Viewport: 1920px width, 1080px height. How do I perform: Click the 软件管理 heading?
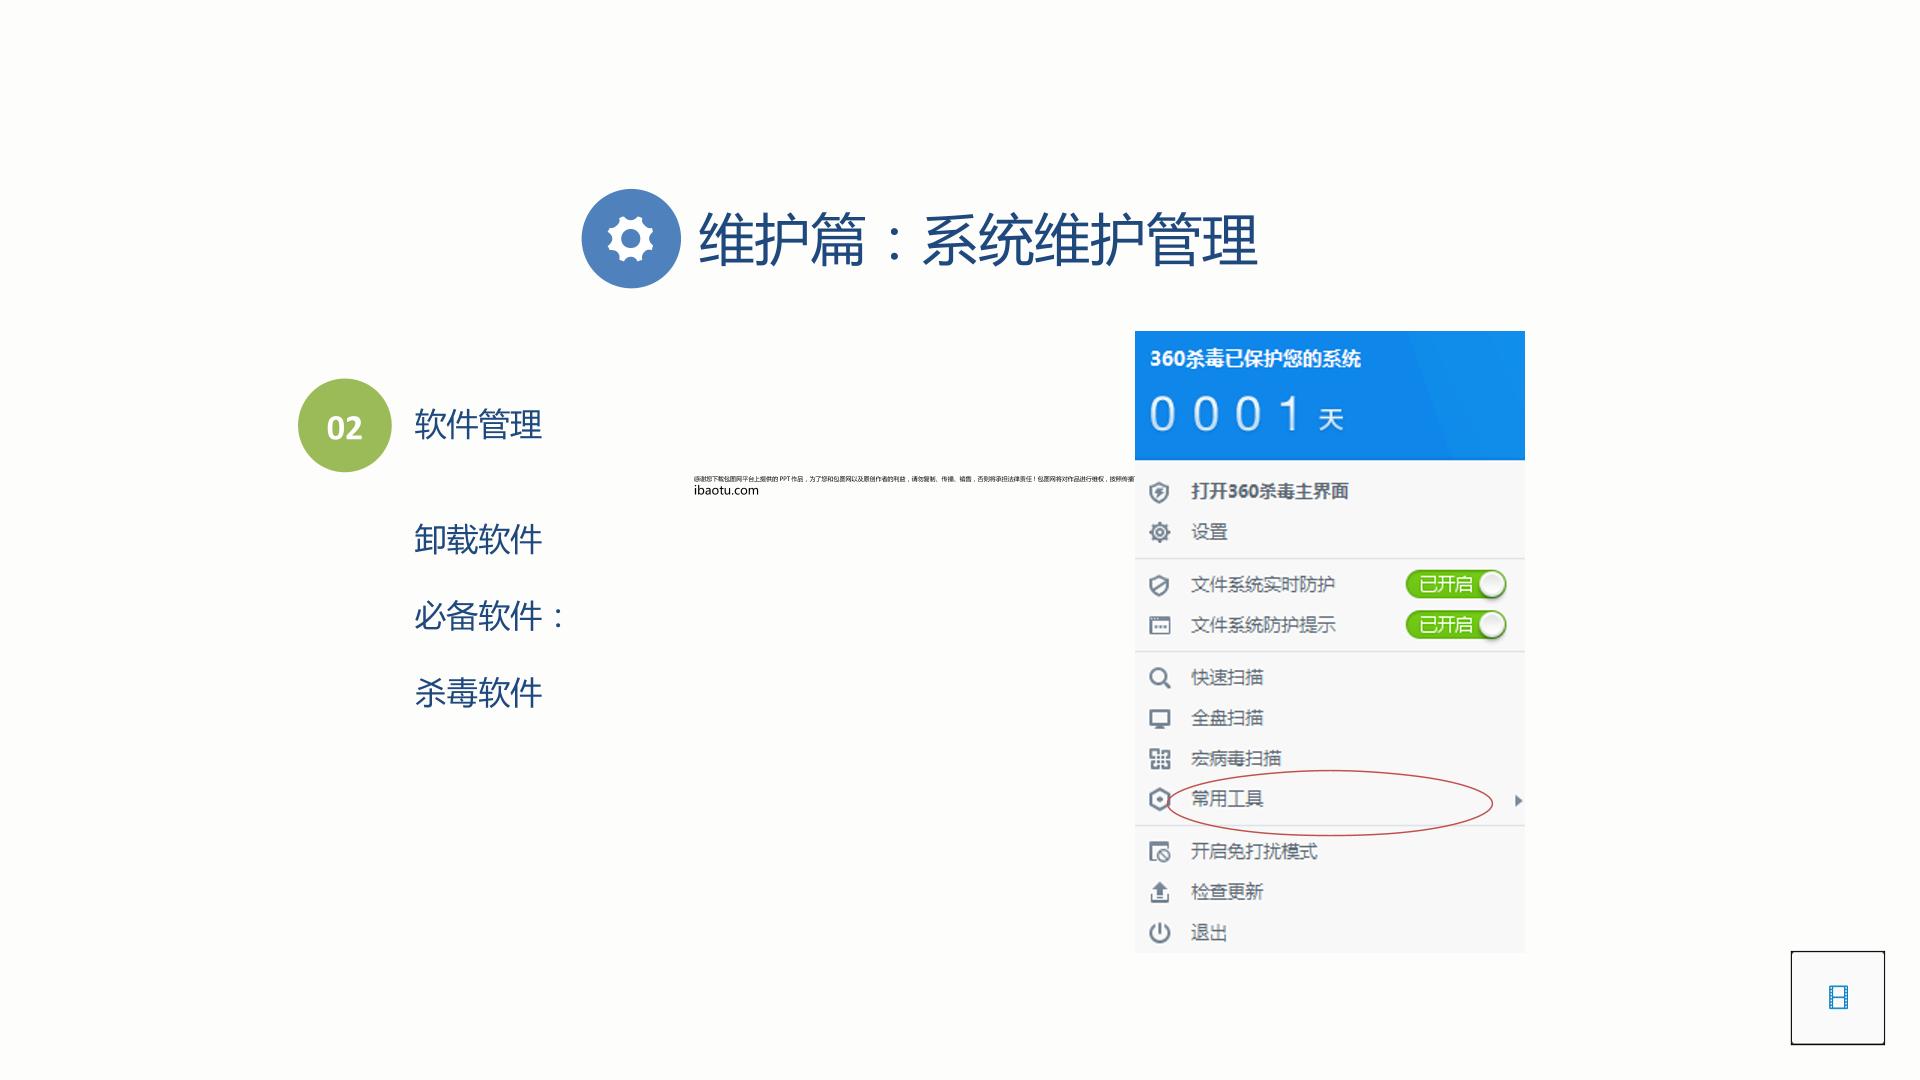click(478, 425)
